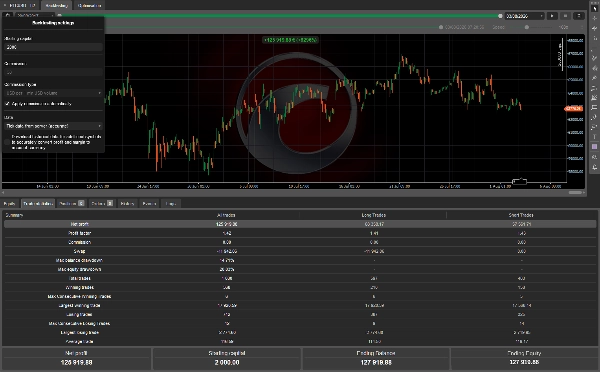Select the Profit factor row

point(300,233)
